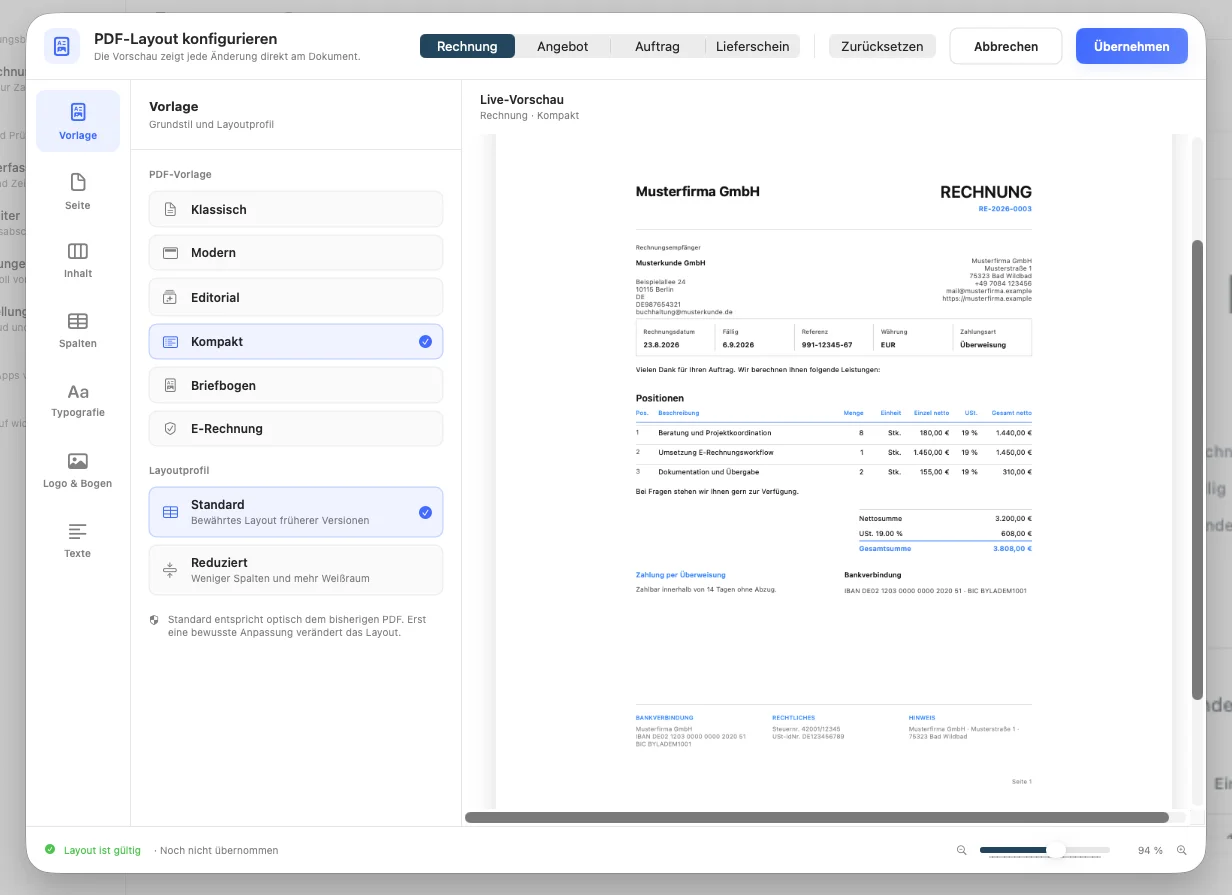
Task: Click the Kompakt selected checkmark
Action: click(425, 342)
